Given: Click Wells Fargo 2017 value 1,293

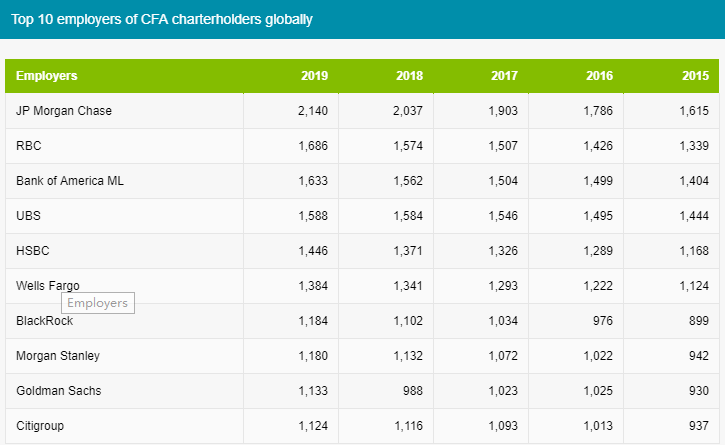Looking at the screenshot, I should coord(503,286).
